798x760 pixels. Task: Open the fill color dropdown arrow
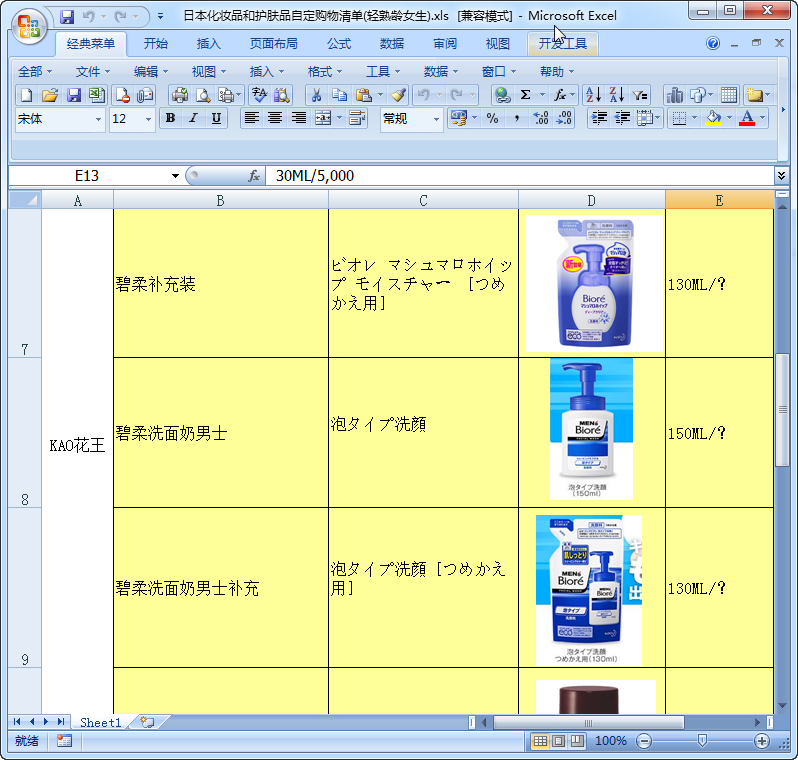729,119
